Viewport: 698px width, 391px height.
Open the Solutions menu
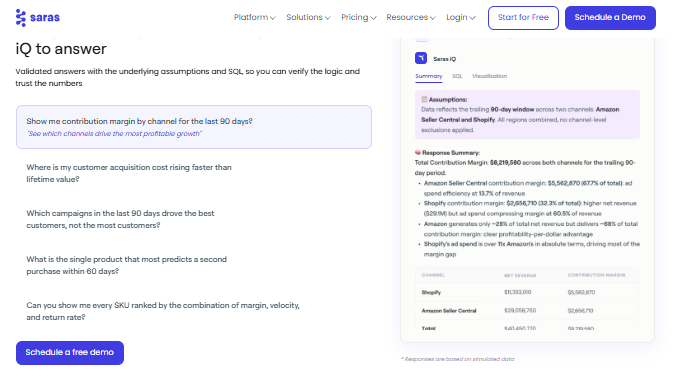click(308, 17)
